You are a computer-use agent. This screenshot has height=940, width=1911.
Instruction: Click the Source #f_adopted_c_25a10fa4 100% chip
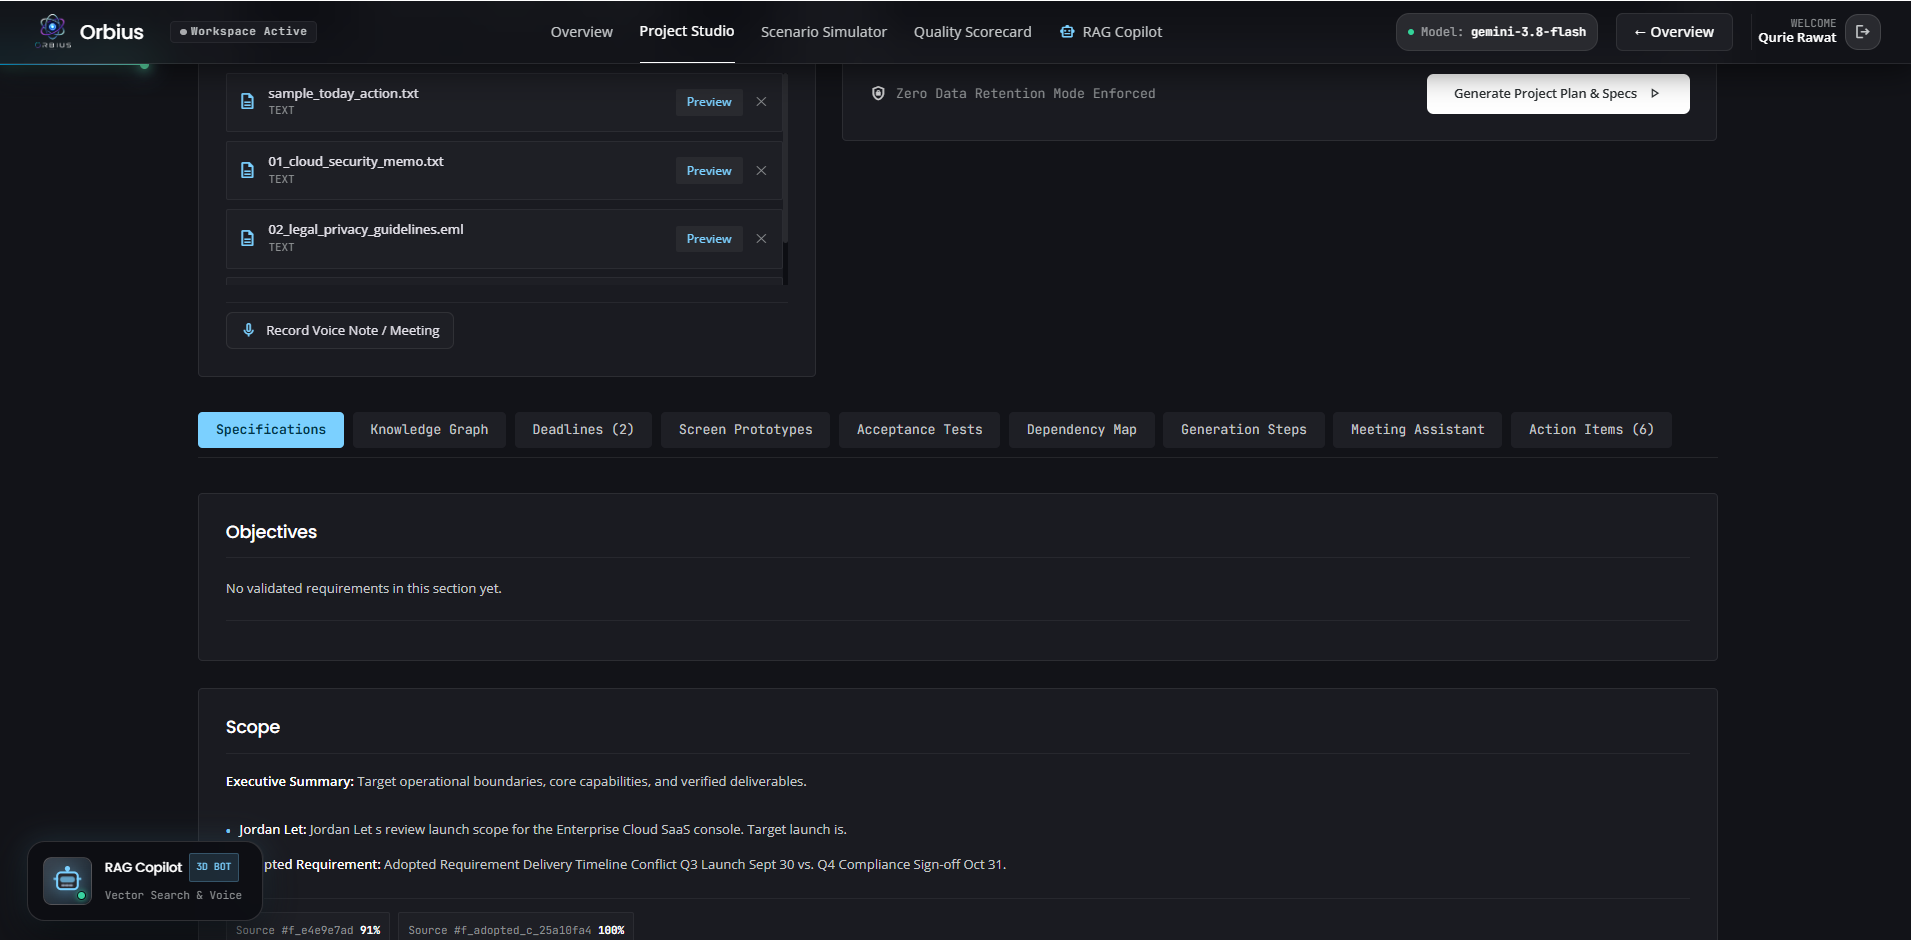516,929
